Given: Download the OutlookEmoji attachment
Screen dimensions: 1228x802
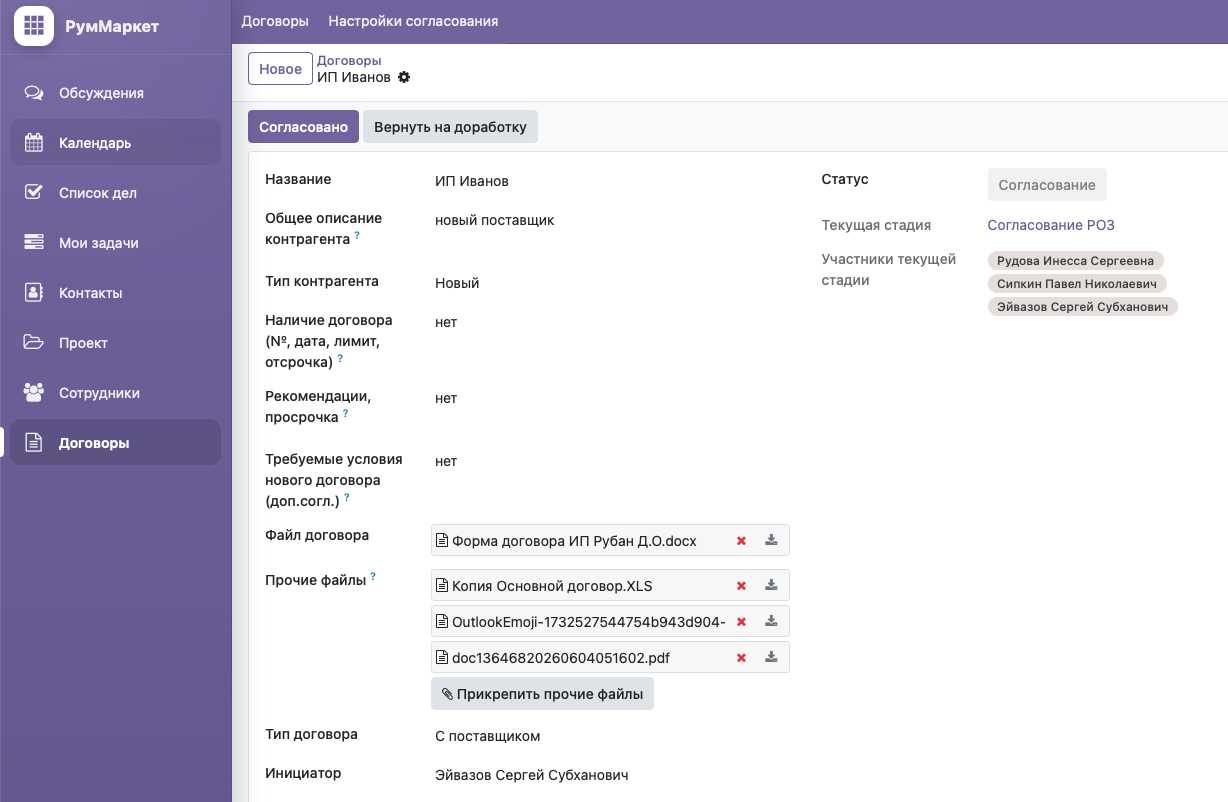Looking at the screenshot, I should (771, 621).
